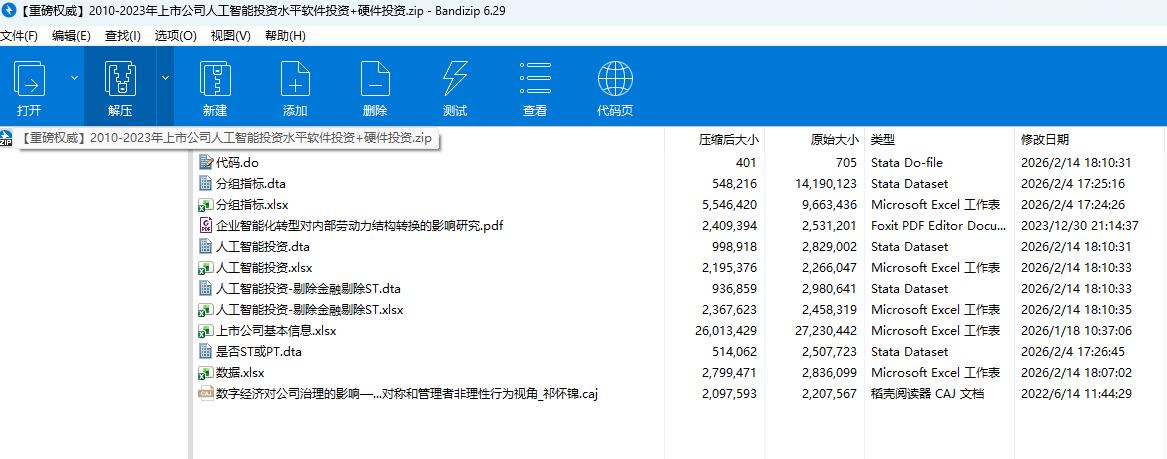Select the file 代码.do
The width and height of the screenshot is (1167, 459).
click(237, 162)
